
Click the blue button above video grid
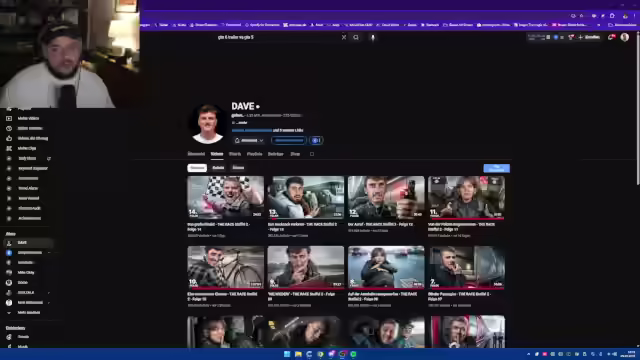click(x=496, y=168)
